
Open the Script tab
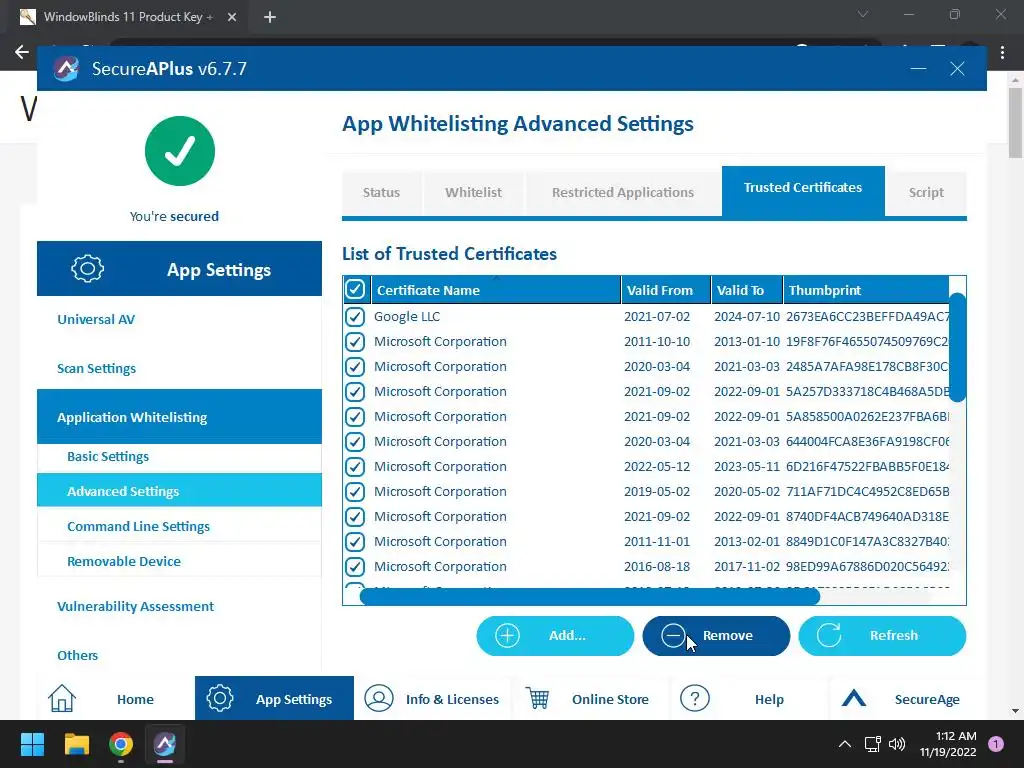pyautogui.click(x=926, y=193)
